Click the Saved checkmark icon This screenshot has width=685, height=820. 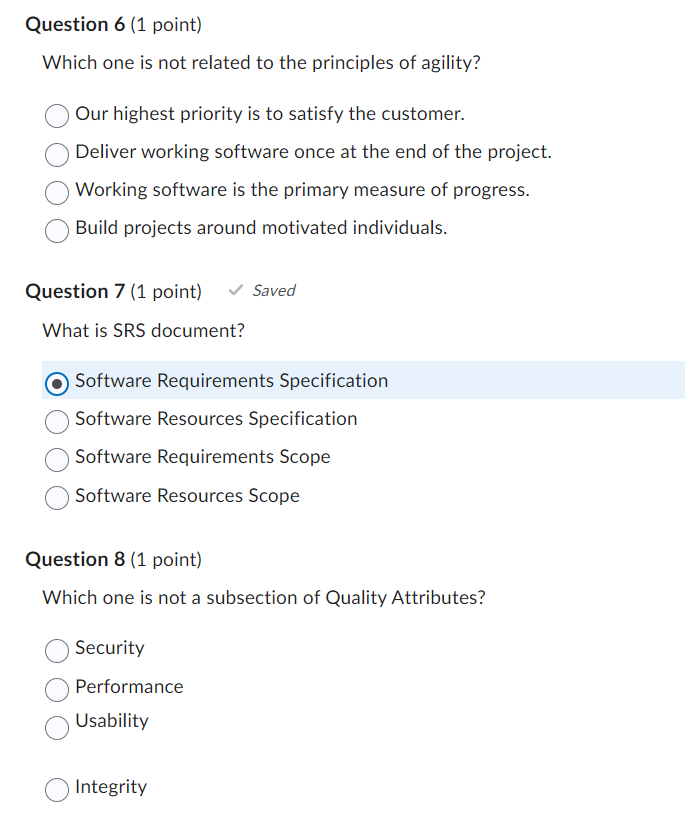pyautogui.click(x=236, y=290)
